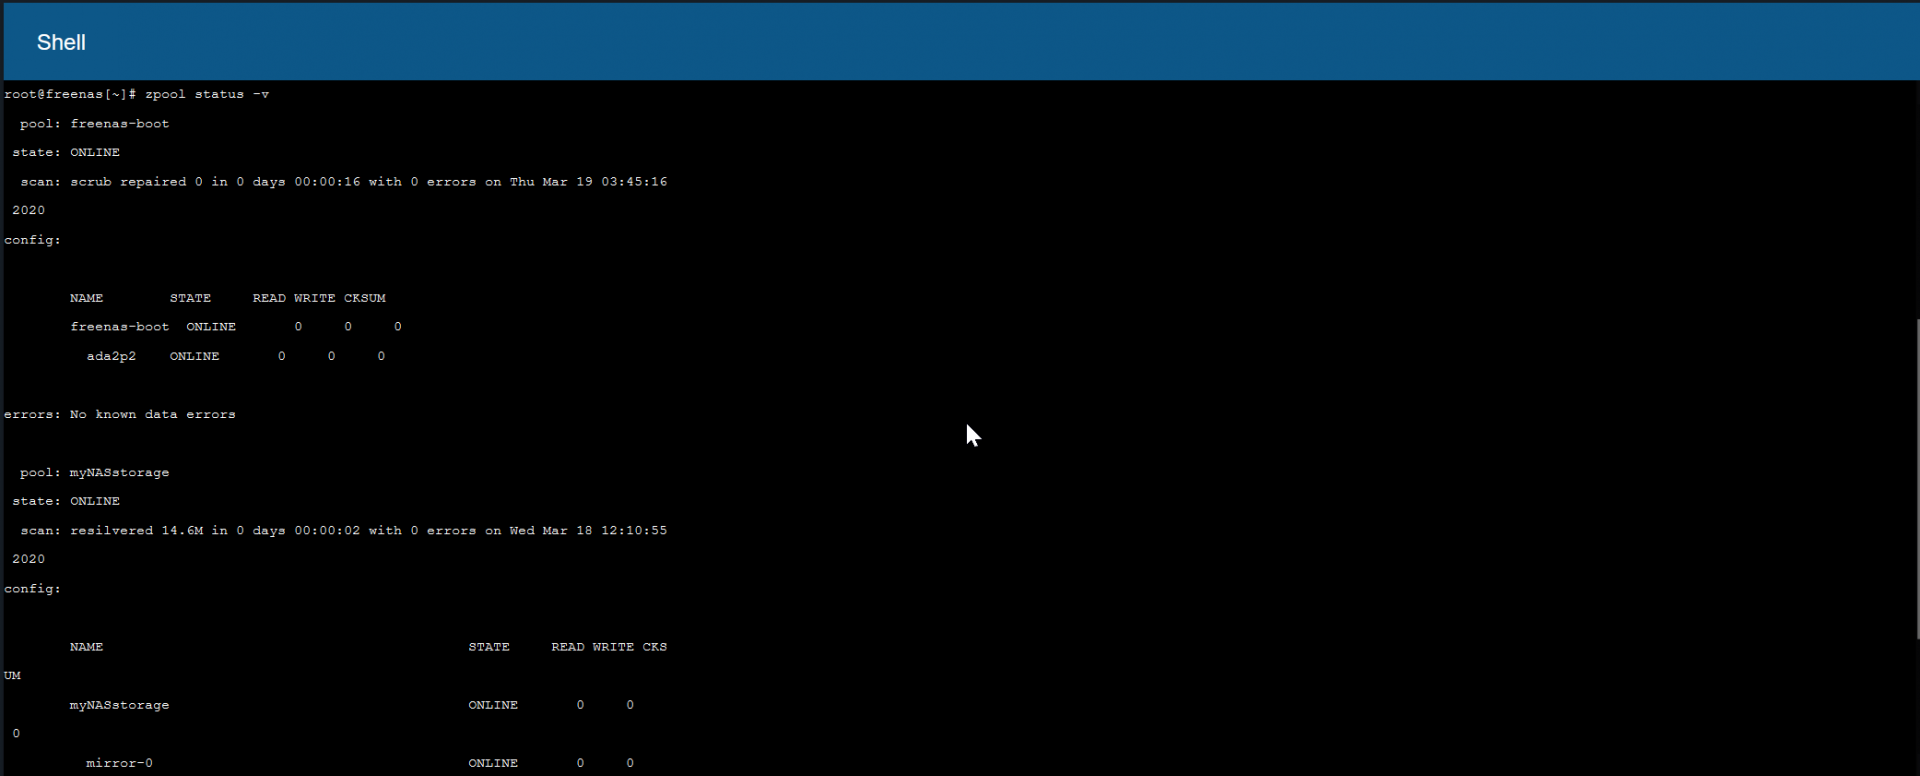Click the 'READ WRITE CKSUM' header of freenas-boot
This screenshot has width=1920, height=776.
(x=319, y=298)
